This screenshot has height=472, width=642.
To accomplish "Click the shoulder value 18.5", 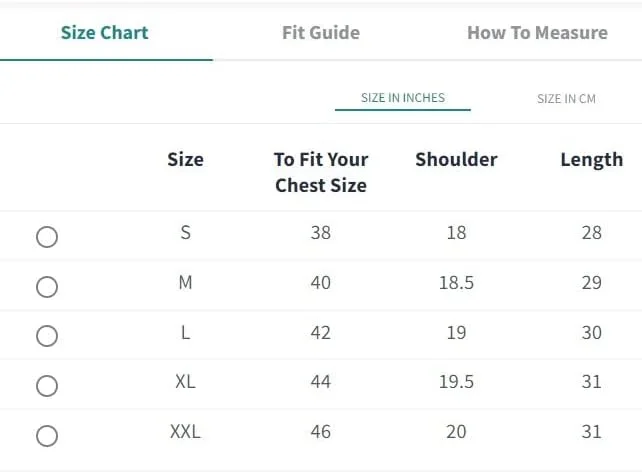I will [x=456, y=283].
